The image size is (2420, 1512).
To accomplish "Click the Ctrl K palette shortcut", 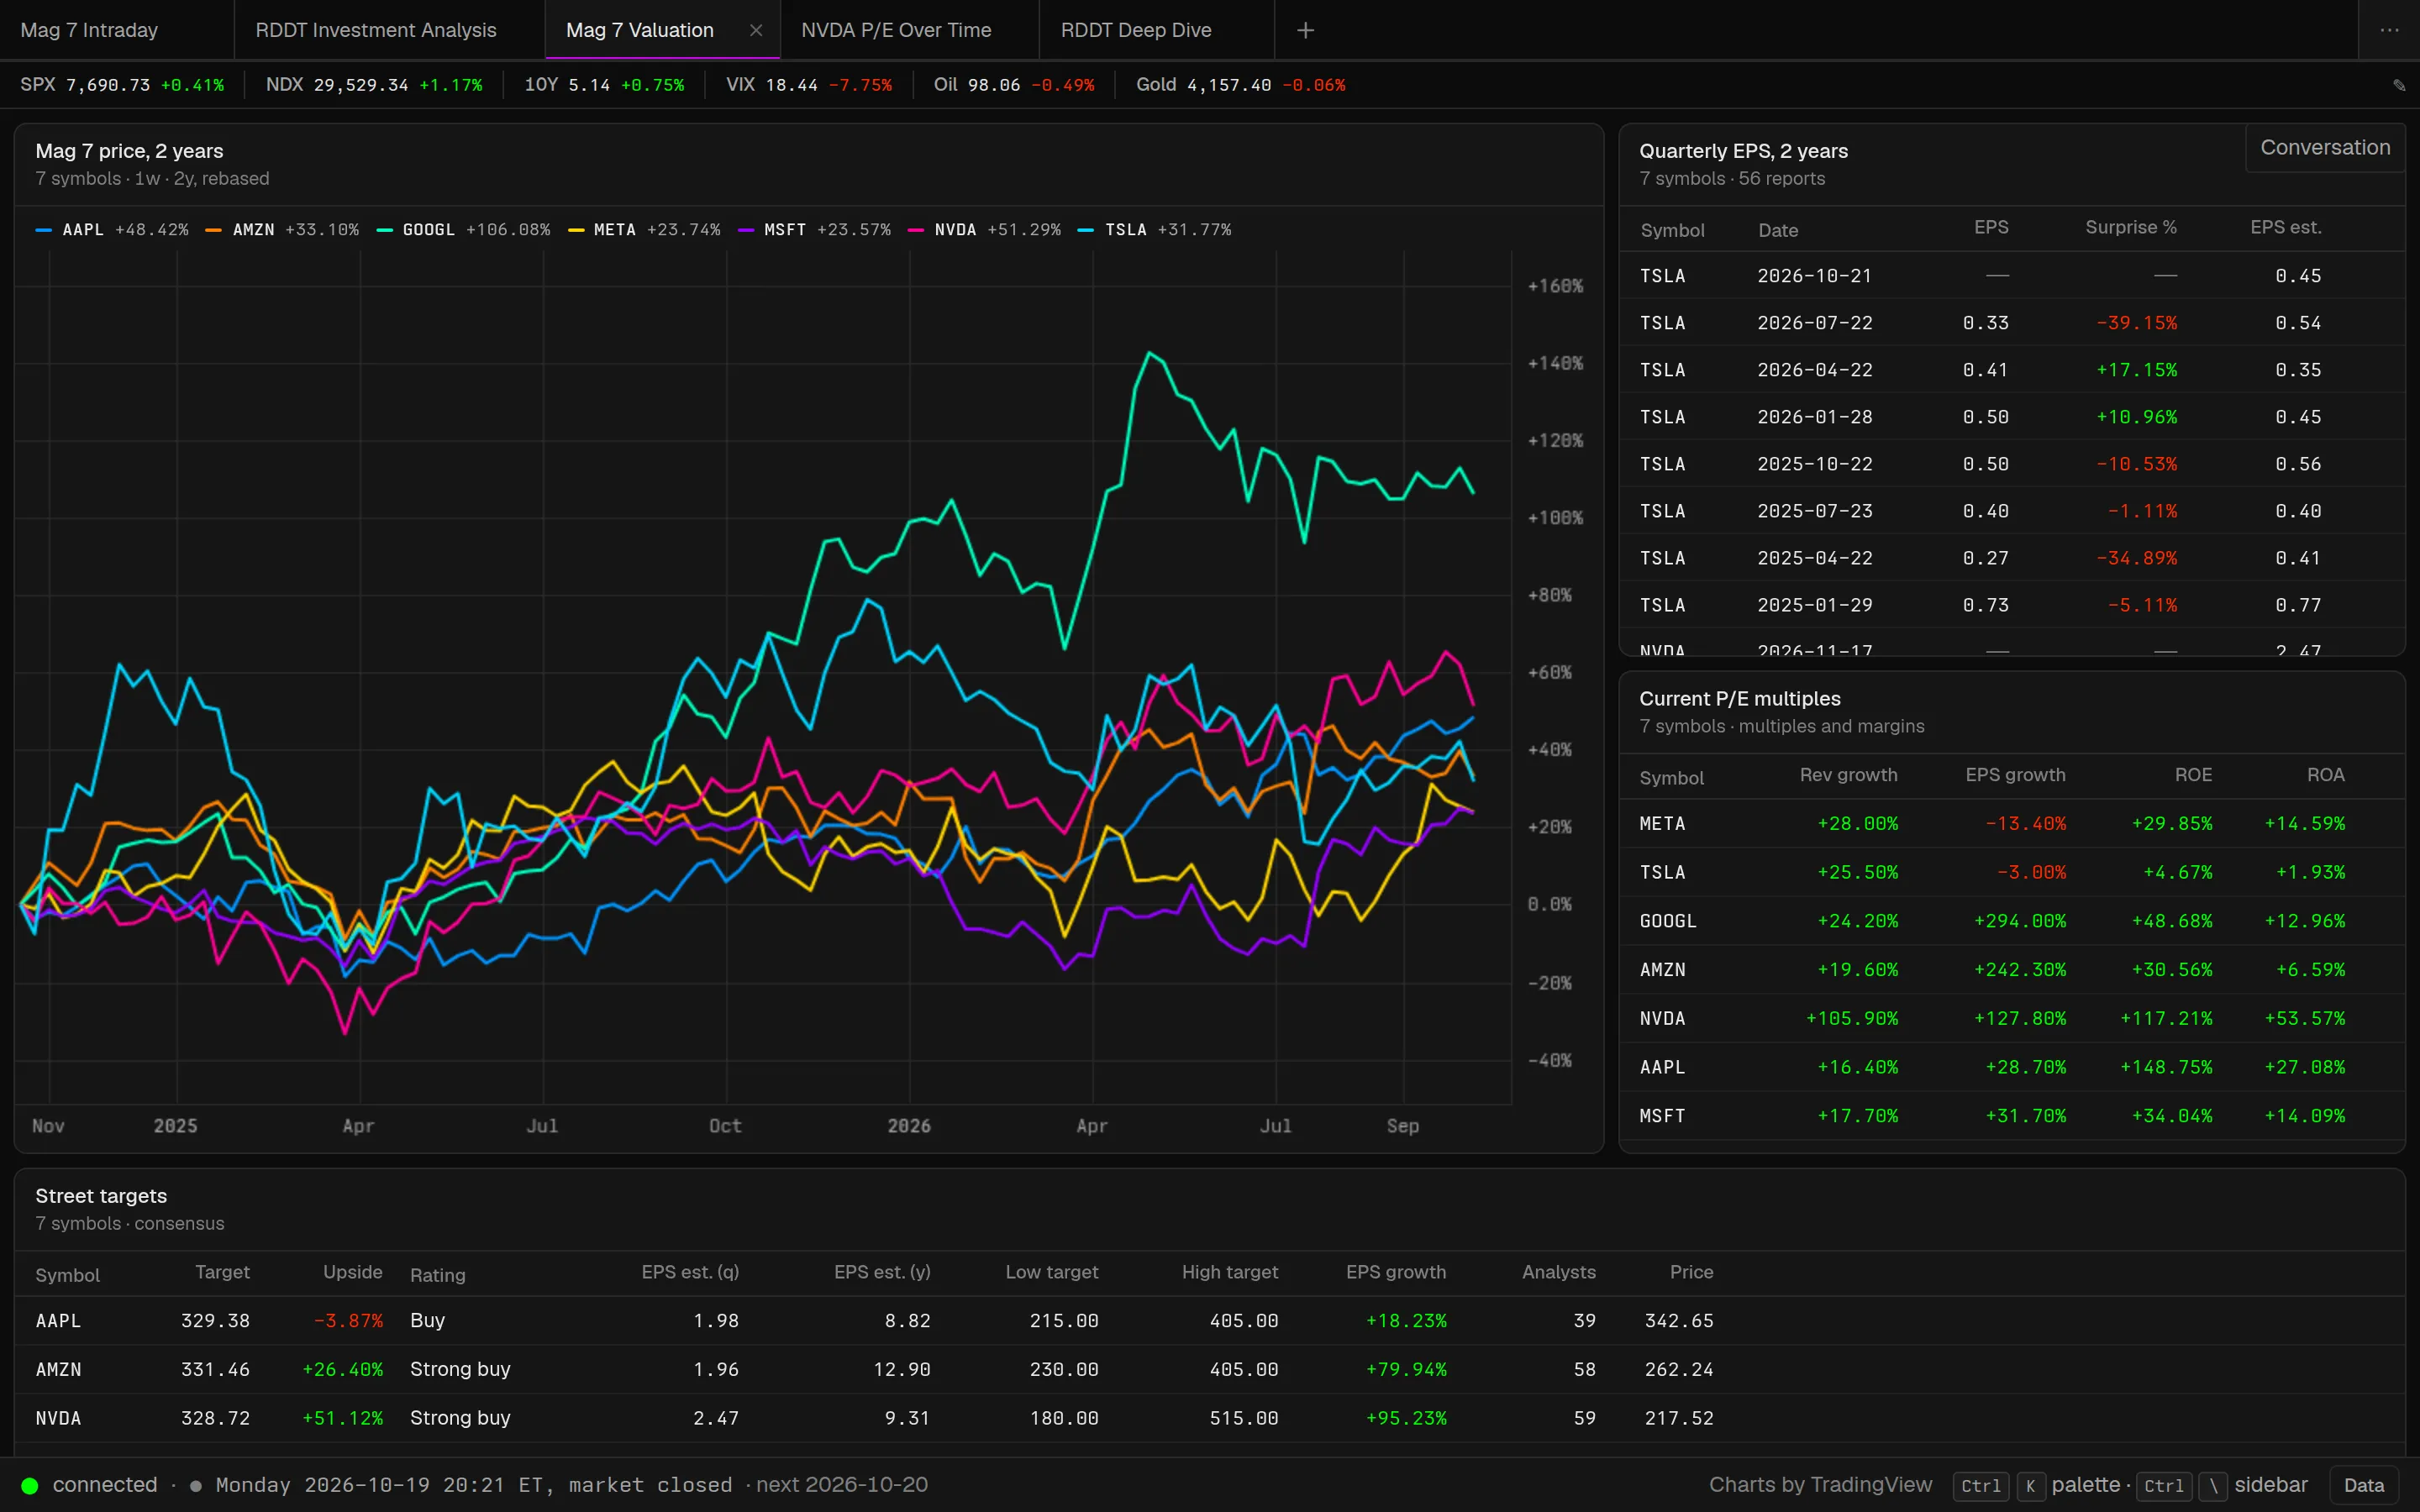I will (2036, 1485).
